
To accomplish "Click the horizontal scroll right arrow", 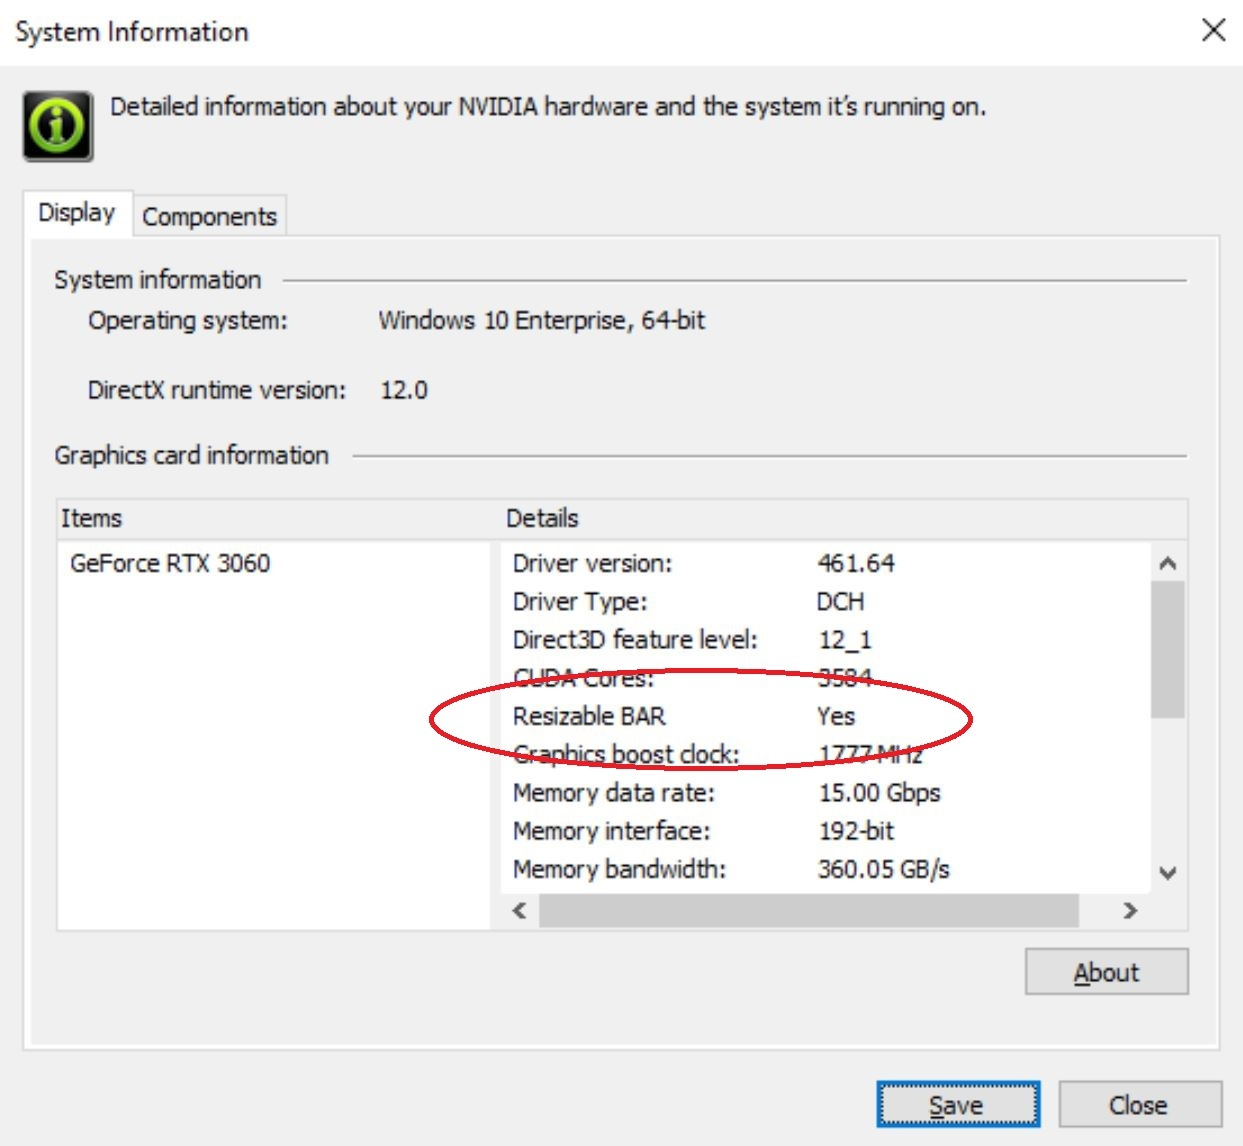I will pyautogui.click(x=1130, y=910).
